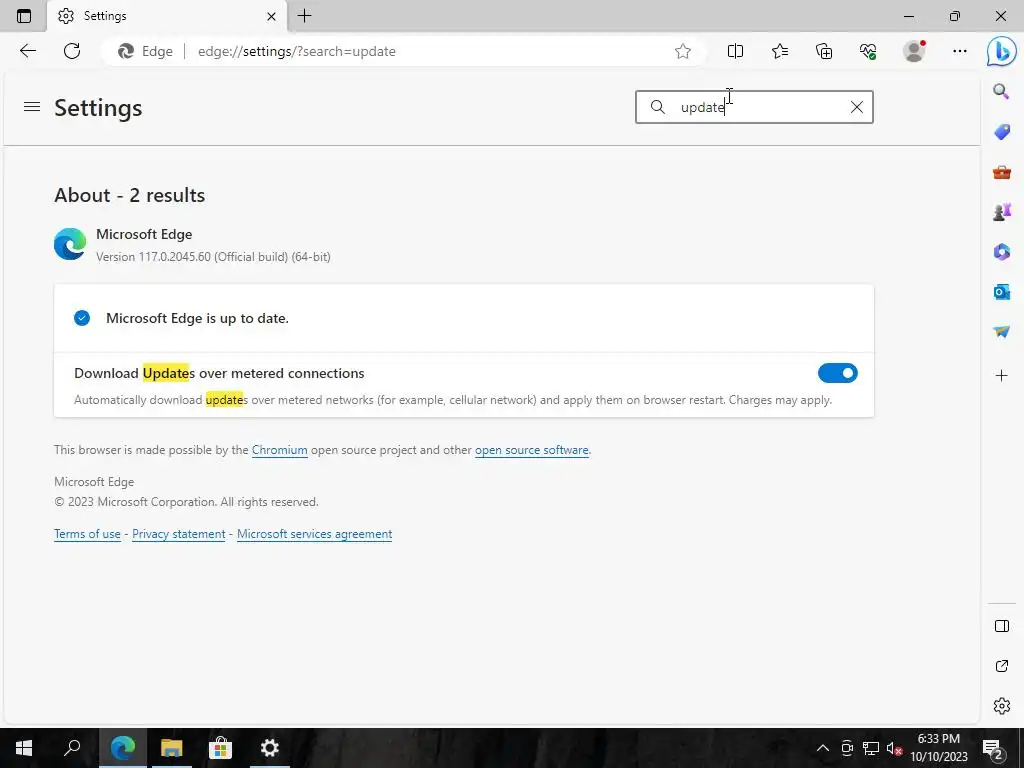
Task: Show hidden system tray icons
Action: [x=823, y=748]
